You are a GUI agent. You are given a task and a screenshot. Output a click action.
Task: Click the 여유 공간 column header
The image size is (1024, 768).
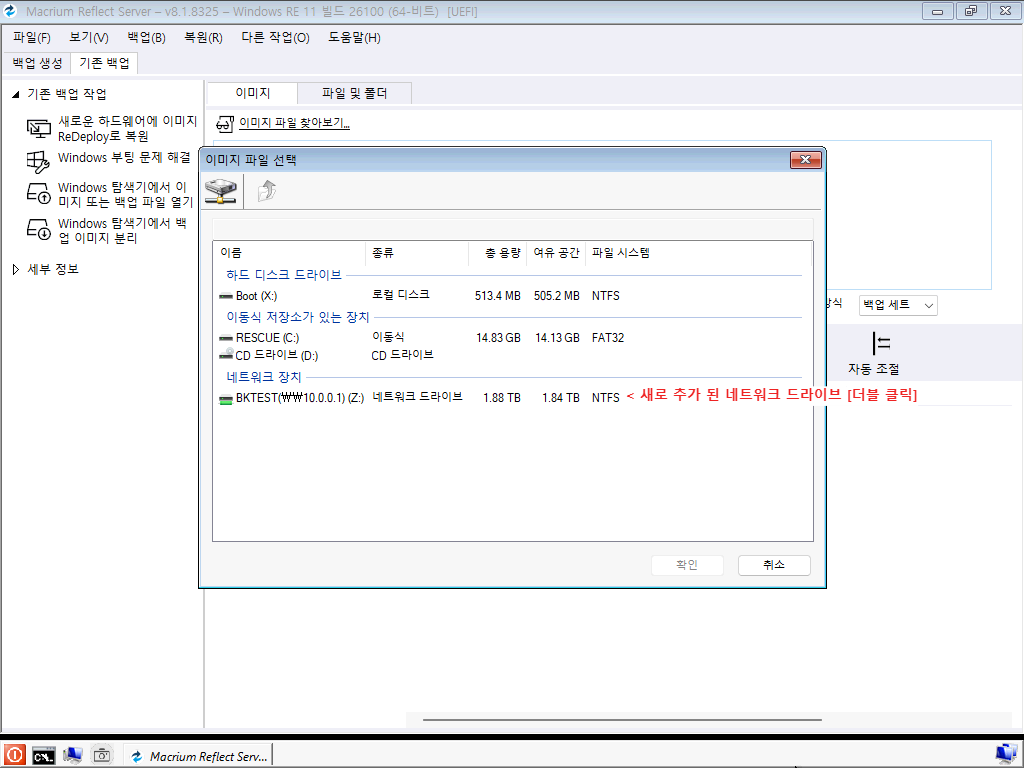[556, 253]
